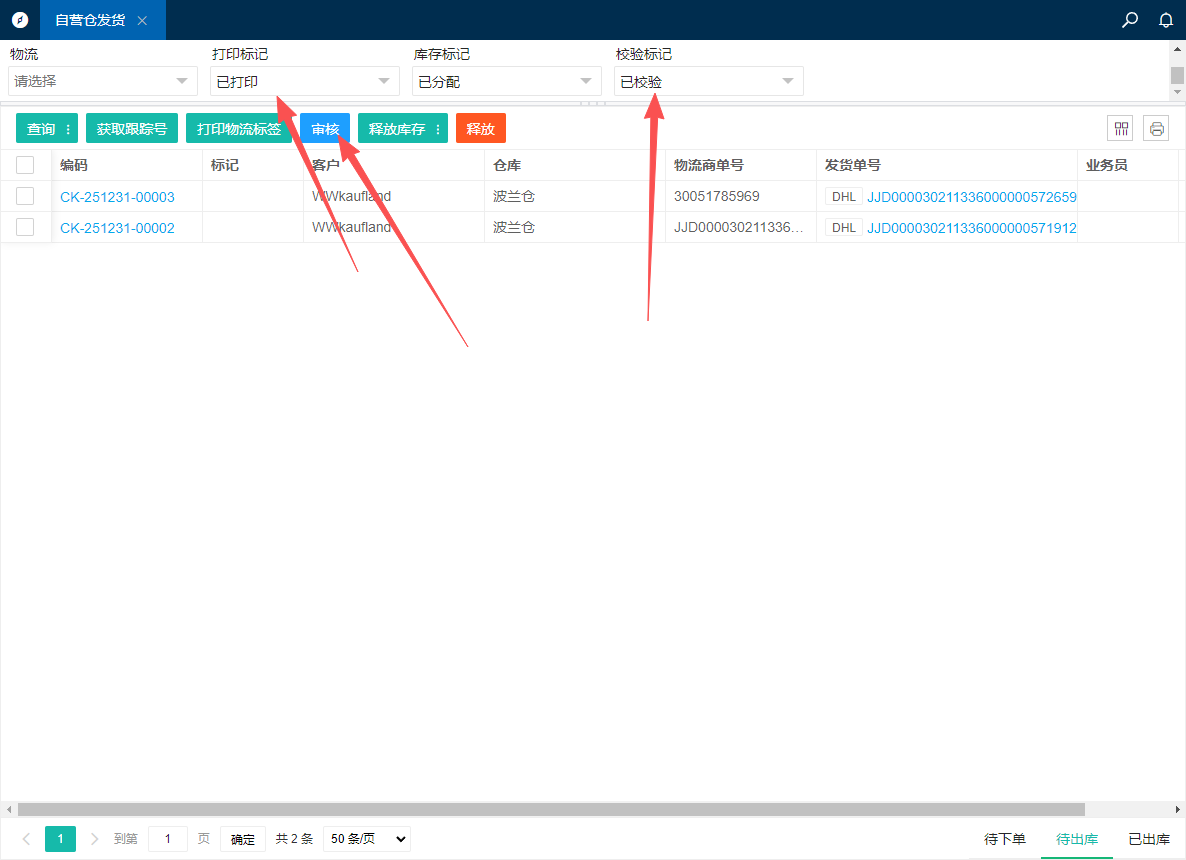Click the printer icon above table
This screenshot has width=1186, height=860.
click(1156, 128)
